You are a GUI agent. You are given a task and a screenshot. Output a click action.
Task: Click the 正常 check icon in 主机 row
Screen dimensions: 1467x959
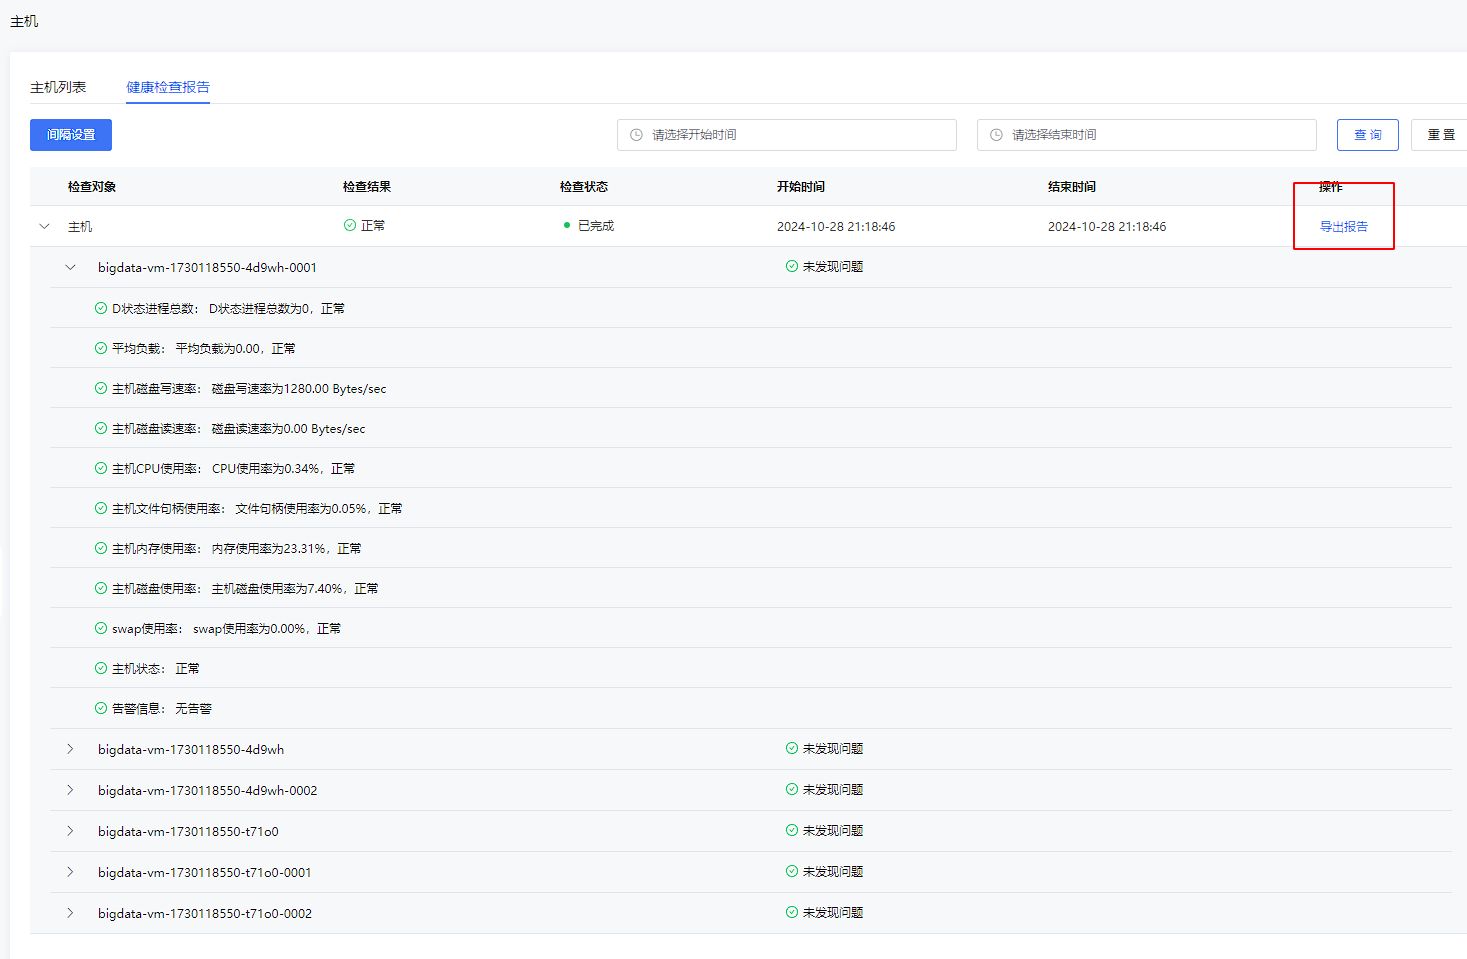350,225
